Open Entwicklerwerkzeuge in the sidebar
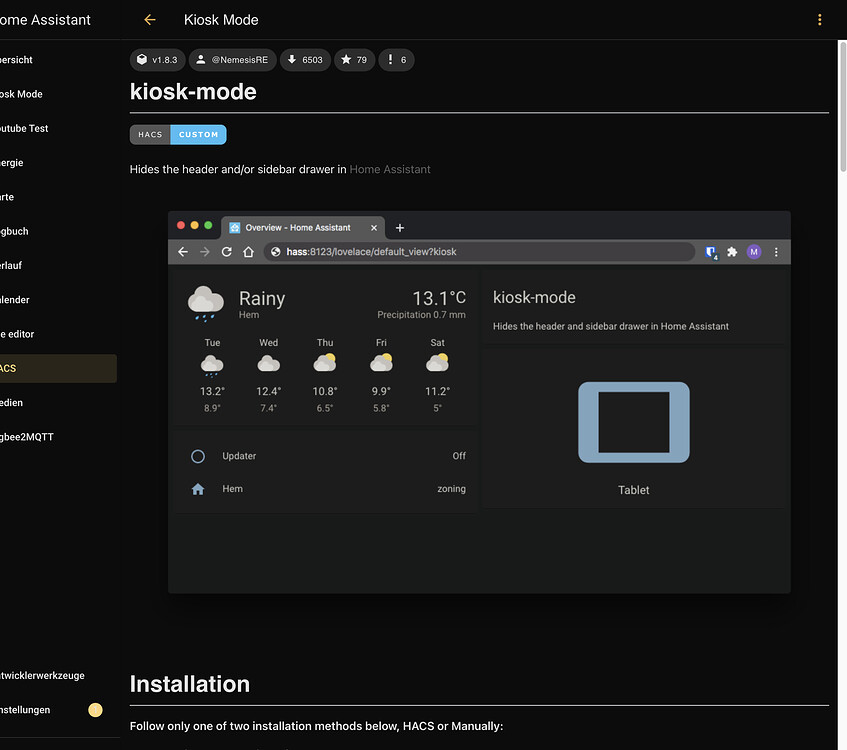Image resolution: width=847 pixels, height=750 pixels. coord(40,675)
